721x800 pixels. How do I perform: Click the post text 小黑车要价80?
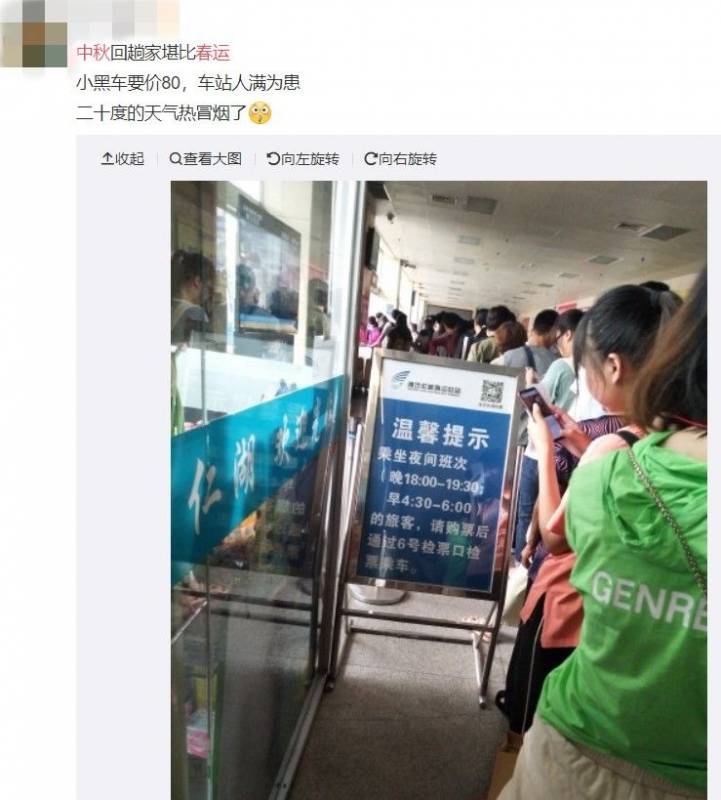pos(128,83)
